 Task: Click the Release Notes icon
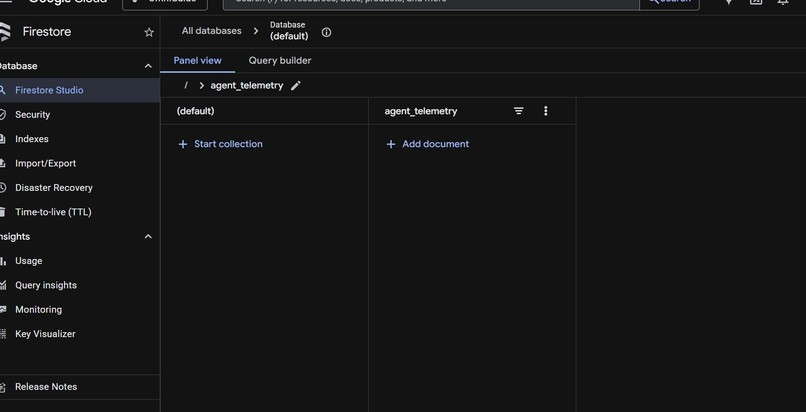pos(3,387)
